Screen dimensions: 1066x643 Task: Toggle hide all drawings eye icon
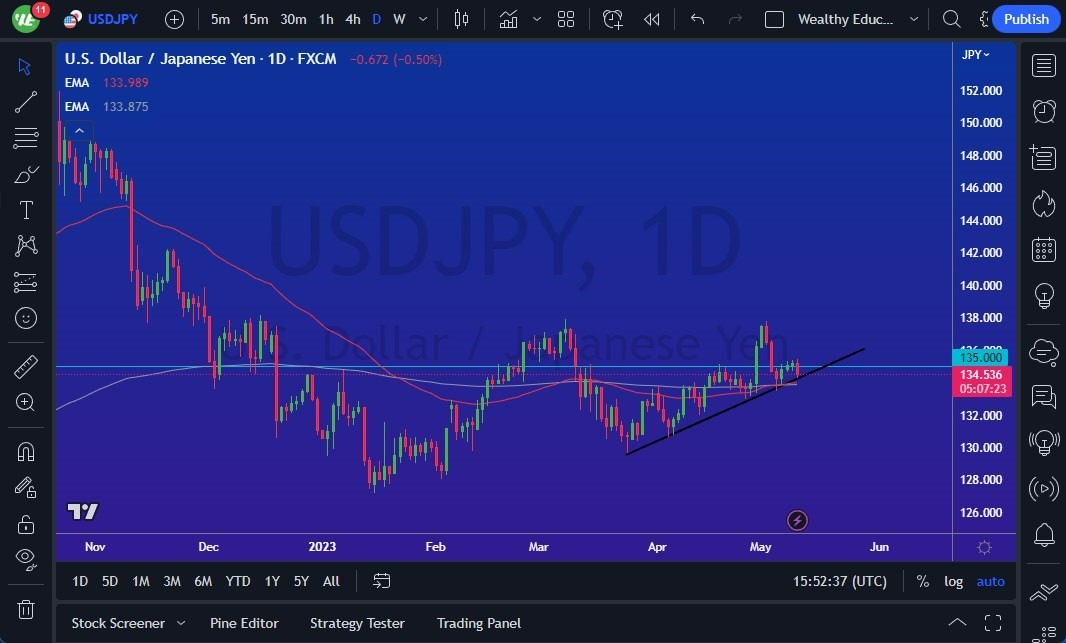(25, 559)
